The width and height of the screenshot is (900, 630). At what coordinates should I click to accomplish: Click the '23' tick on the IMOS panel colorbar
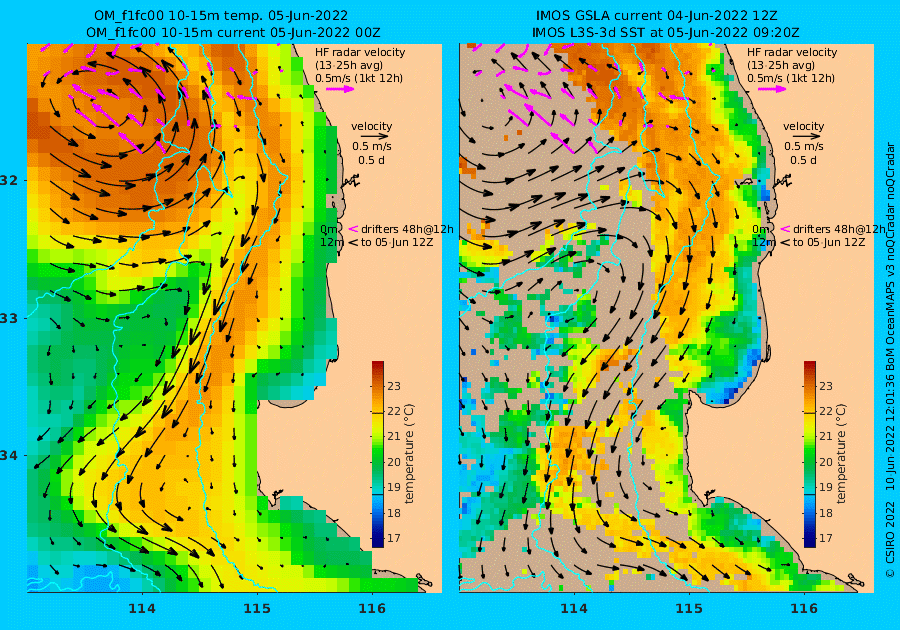pos(826,386)
